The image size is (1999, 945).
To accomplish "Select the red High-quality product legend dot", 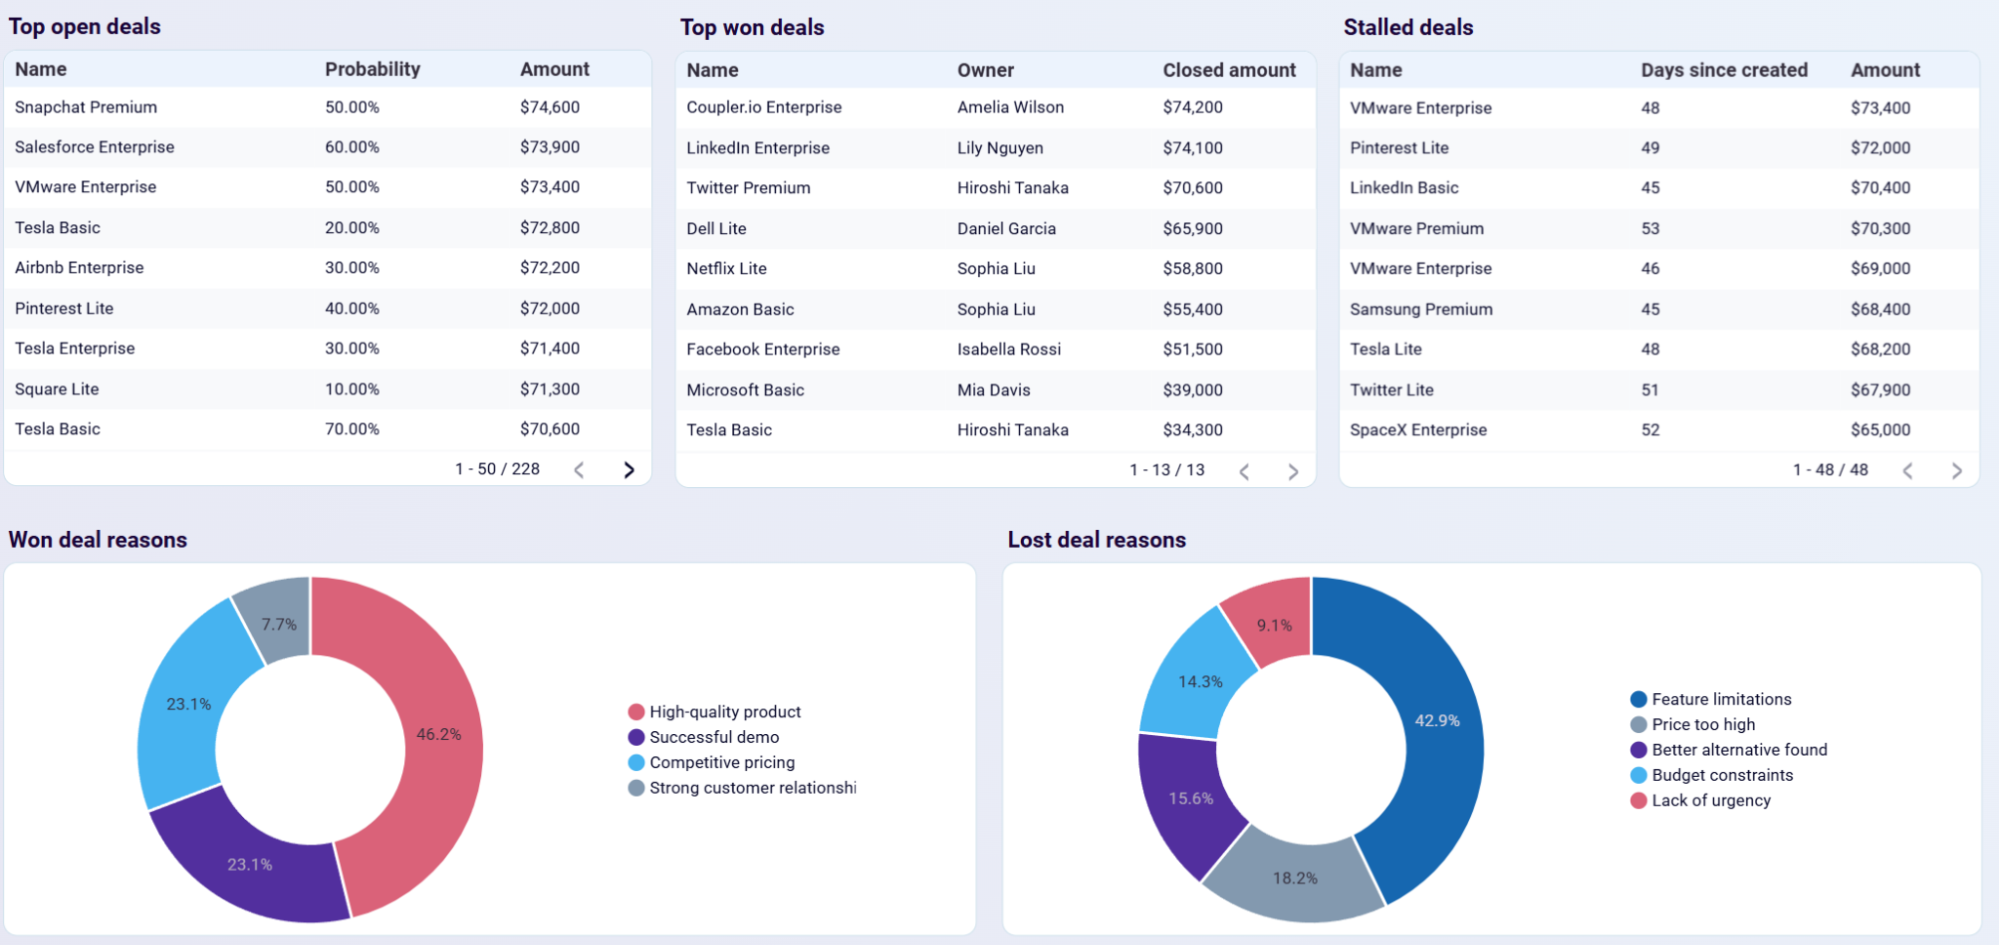I will point(635,711).
